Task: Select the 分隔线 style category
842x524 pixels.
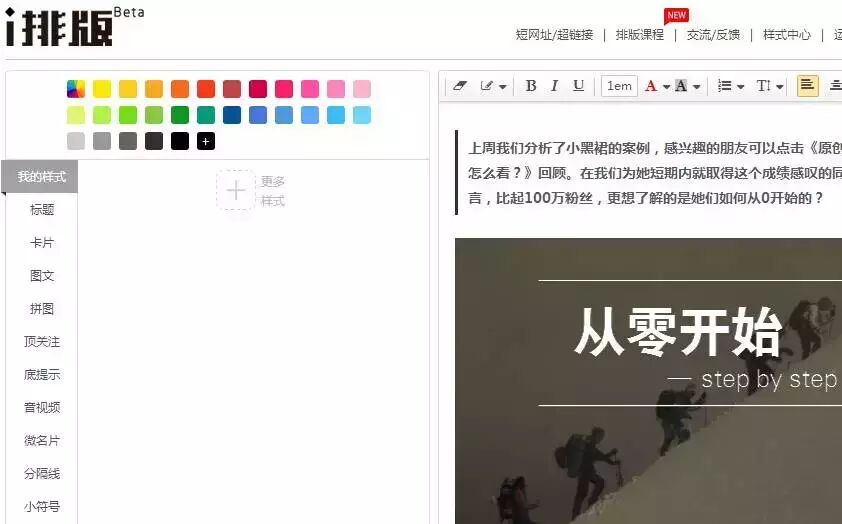Action: pos(42,474)
